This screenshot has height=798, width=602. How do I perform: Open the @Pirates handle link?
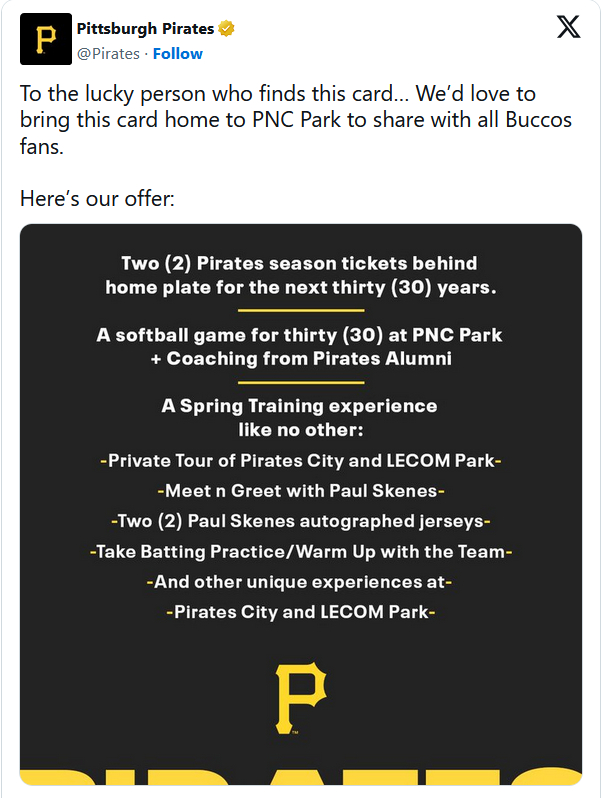click(x=109, y=53)
